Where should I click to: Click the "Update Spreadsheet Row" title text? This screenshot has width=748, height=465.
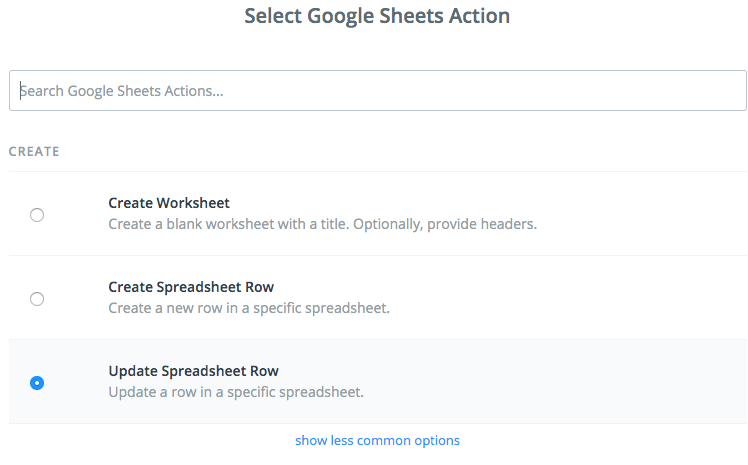pos(193,371)
